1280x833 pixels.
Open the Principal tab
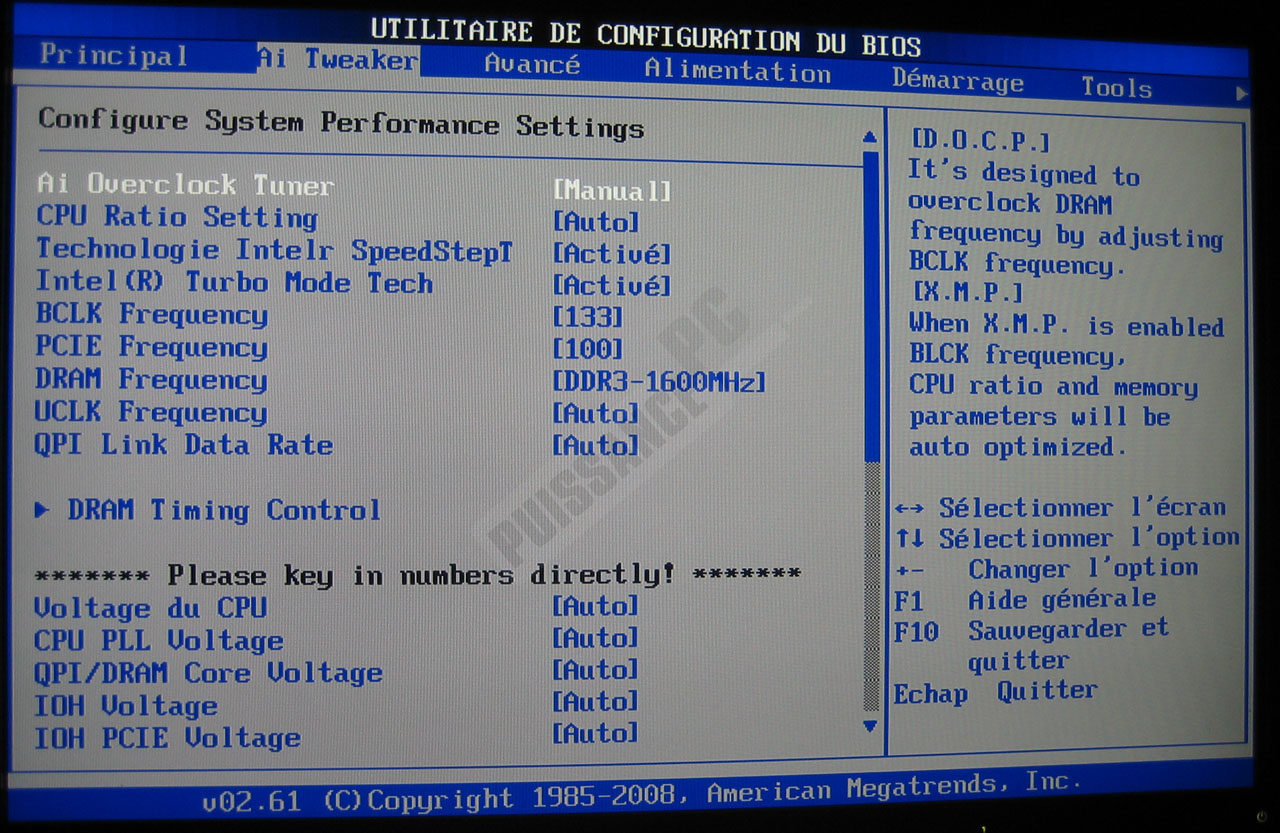[113, 55]
